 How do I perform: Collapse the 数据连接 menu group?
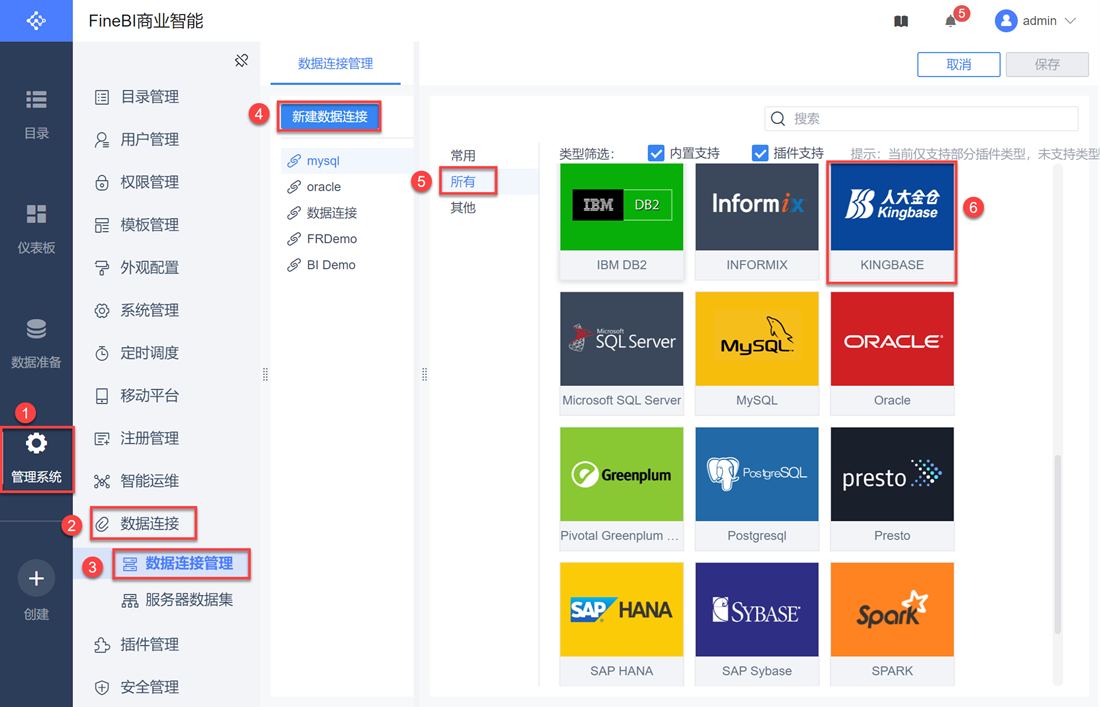point(149,523)
